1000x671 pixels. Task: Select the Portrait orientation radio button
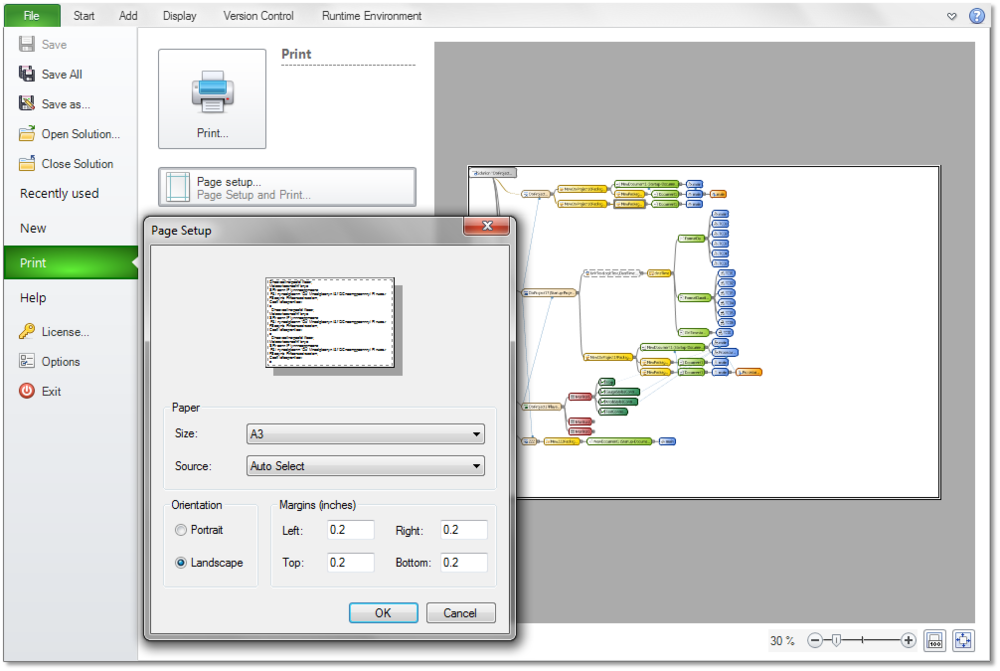pyautogui.click(x=181, y=530)
